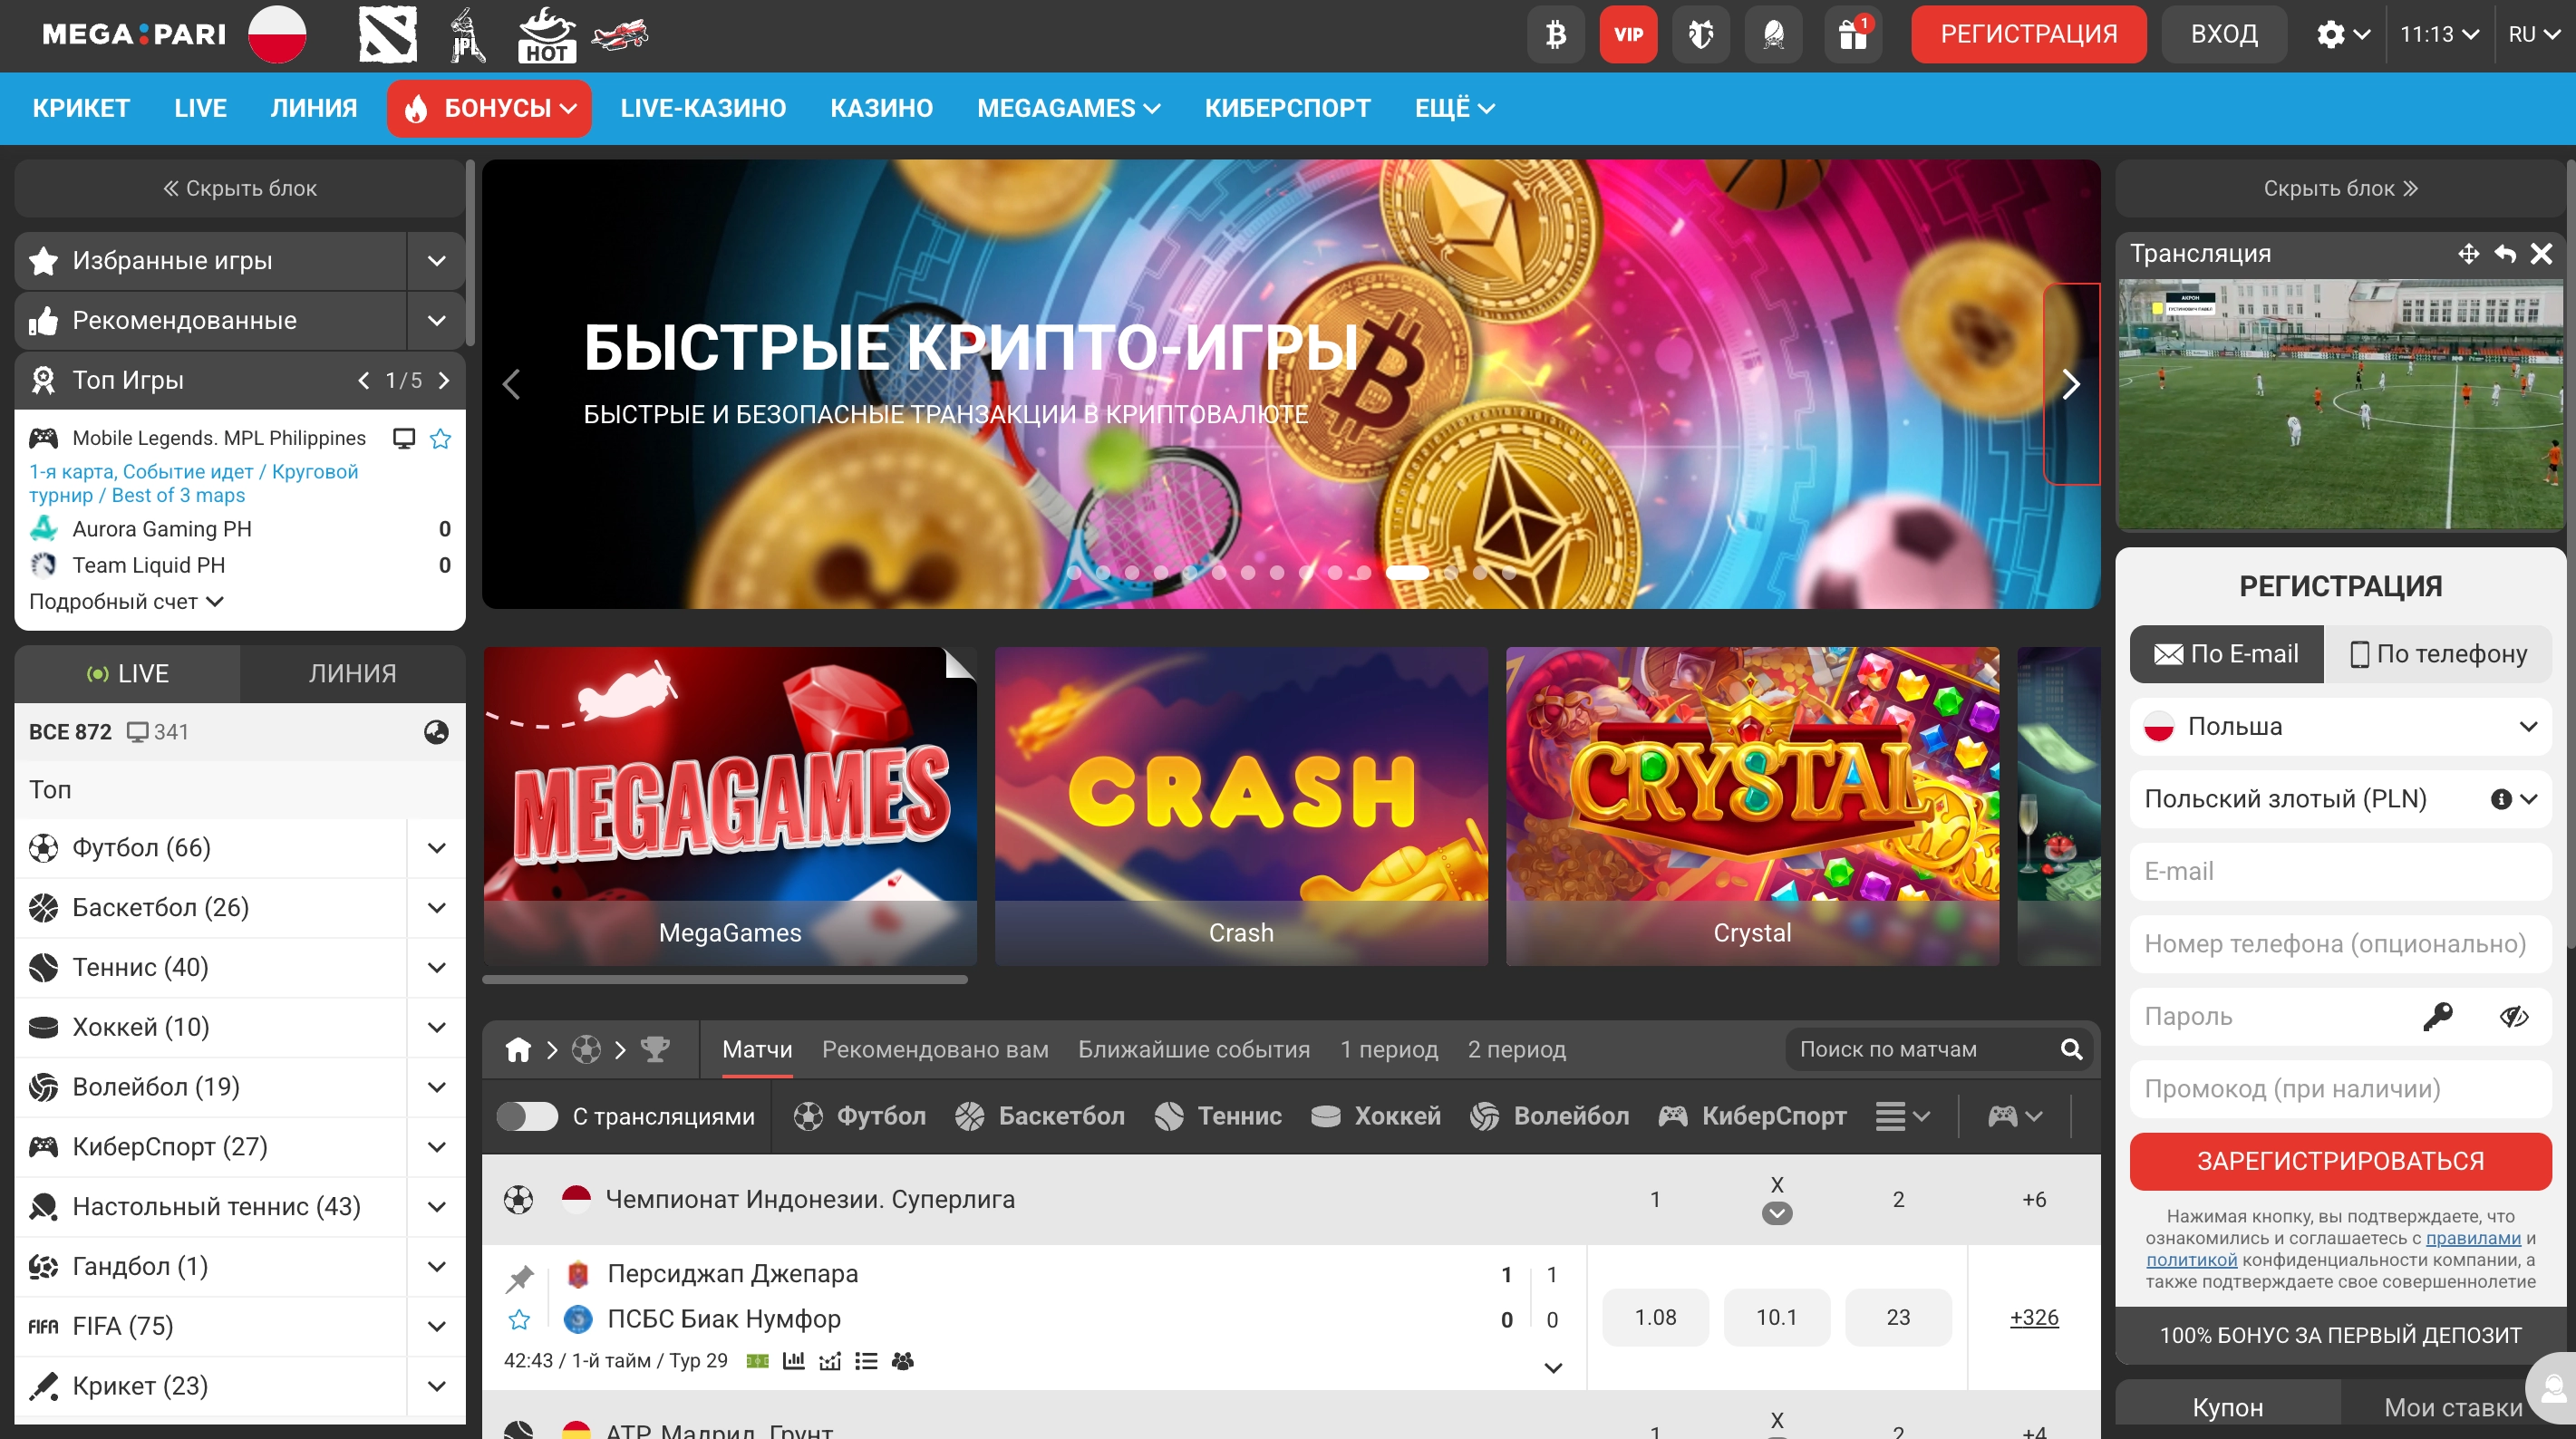The image size is (2576, 1439).
Task: Open the VIP club icon
Action: click(1628, 35)
